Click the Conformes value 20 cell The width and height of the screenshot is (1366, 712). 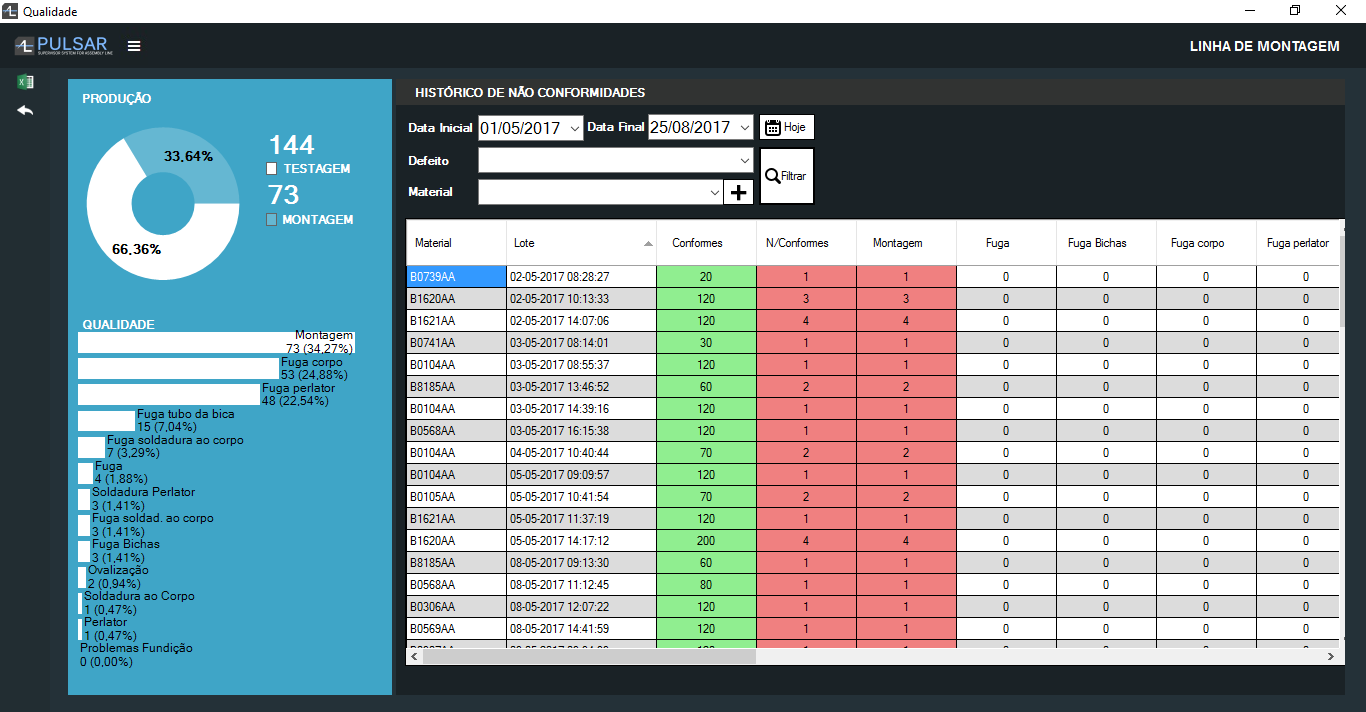point(707,277)
